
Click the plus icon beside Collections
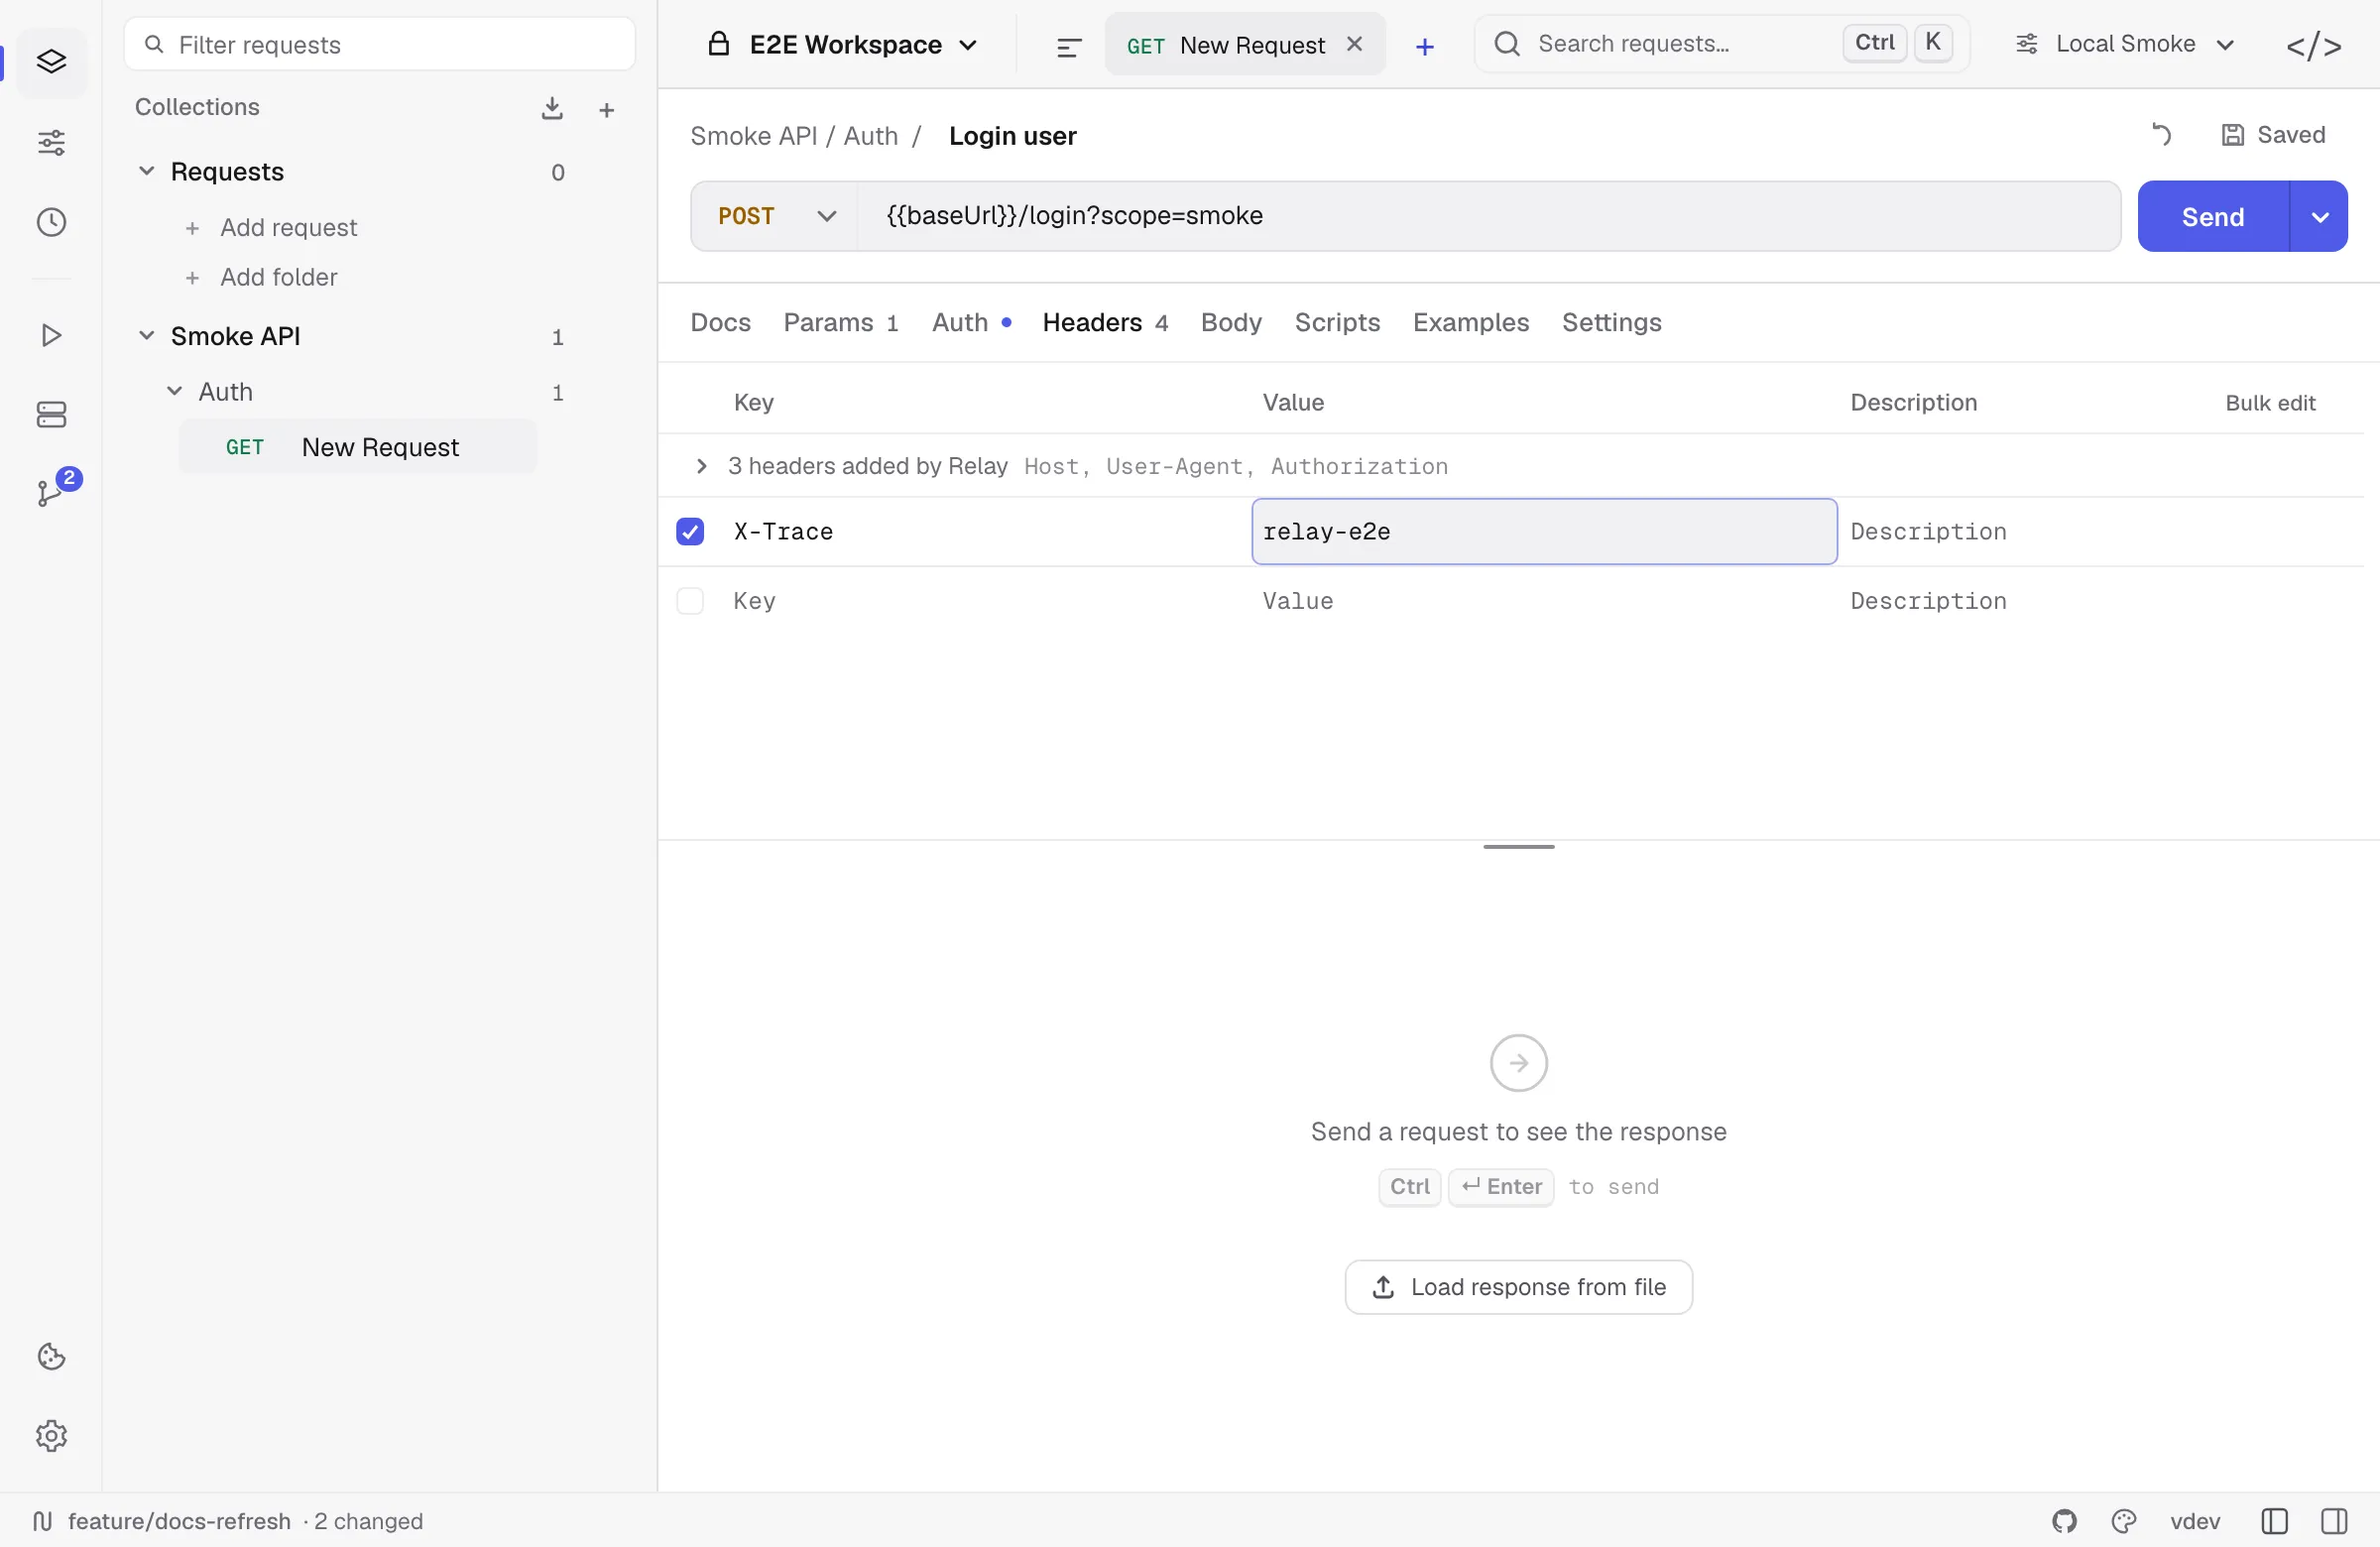(x=606, y=110)
